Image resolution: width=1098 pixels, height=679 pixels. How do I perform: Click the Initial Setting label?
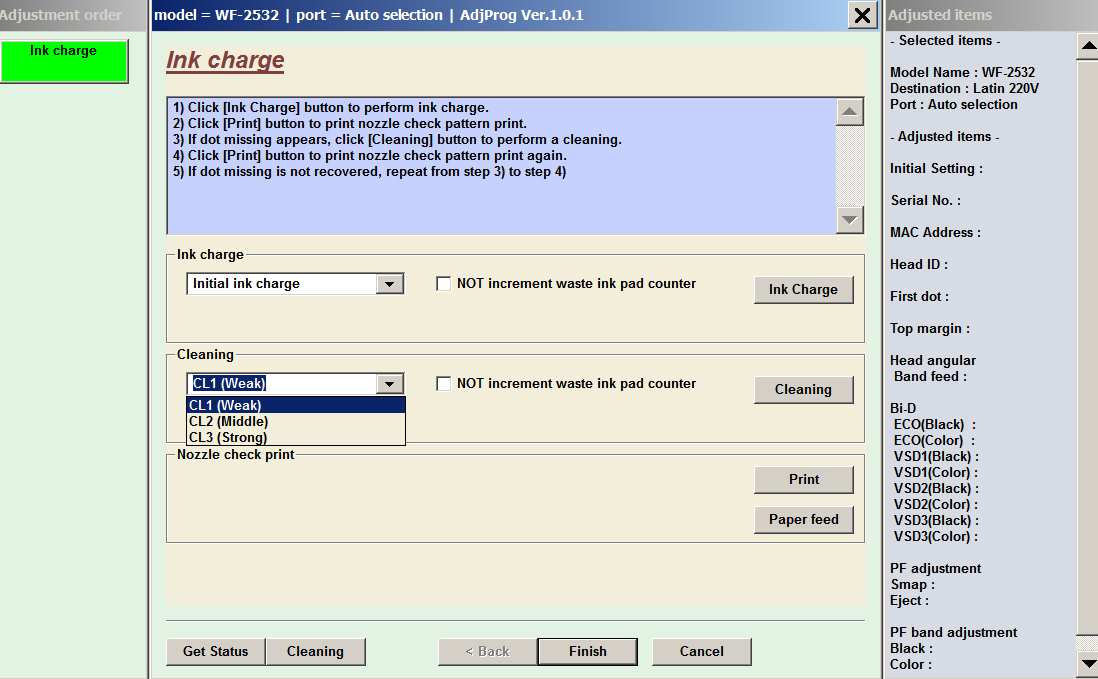coord(936,168)
